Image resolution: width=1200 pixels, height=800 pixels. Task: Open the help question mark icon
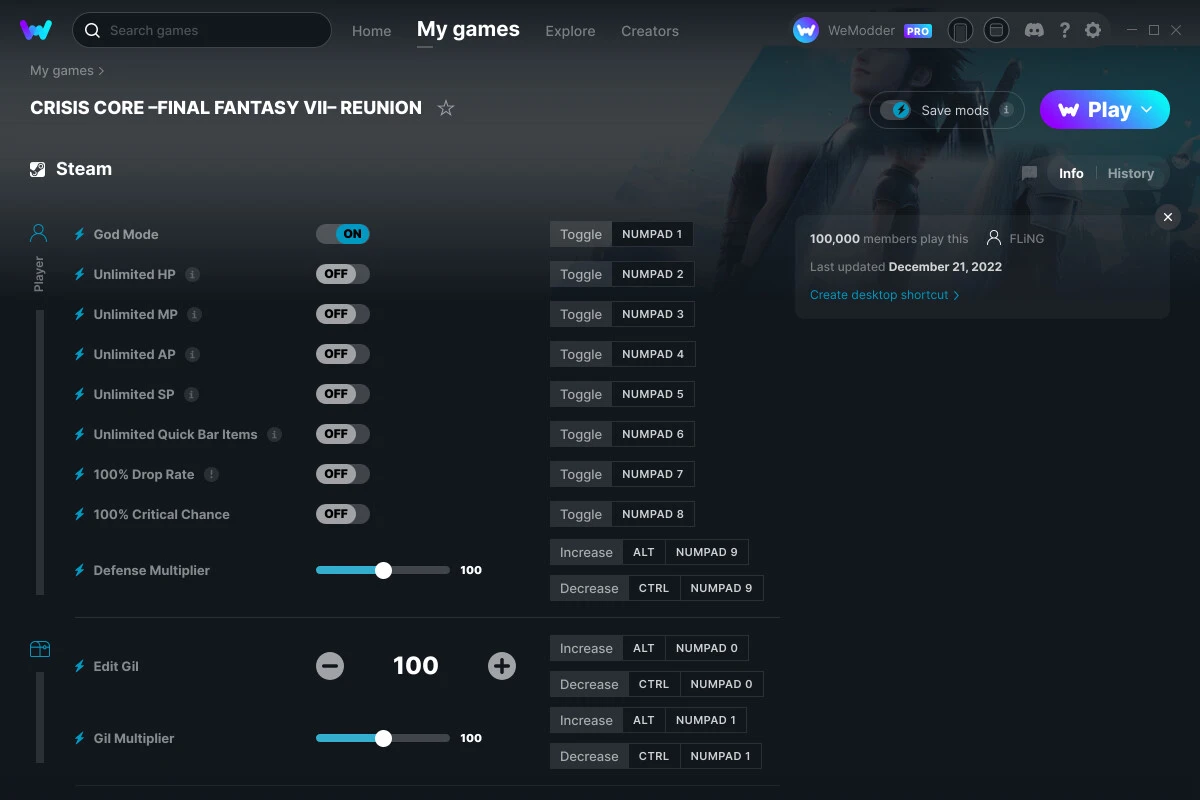click(x=1064, y=30)
